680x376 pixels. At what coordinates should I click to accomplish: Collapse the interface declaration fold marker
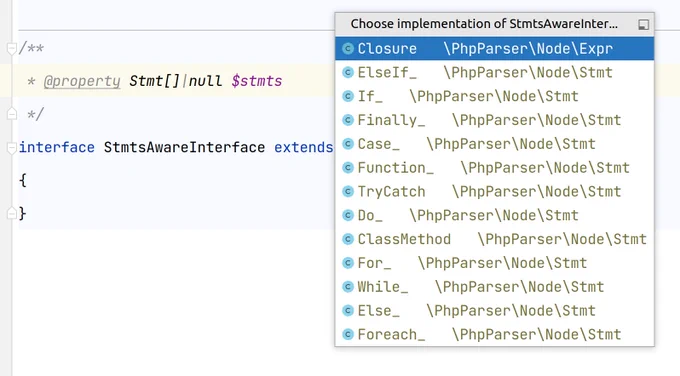click(x=12, y=148)
